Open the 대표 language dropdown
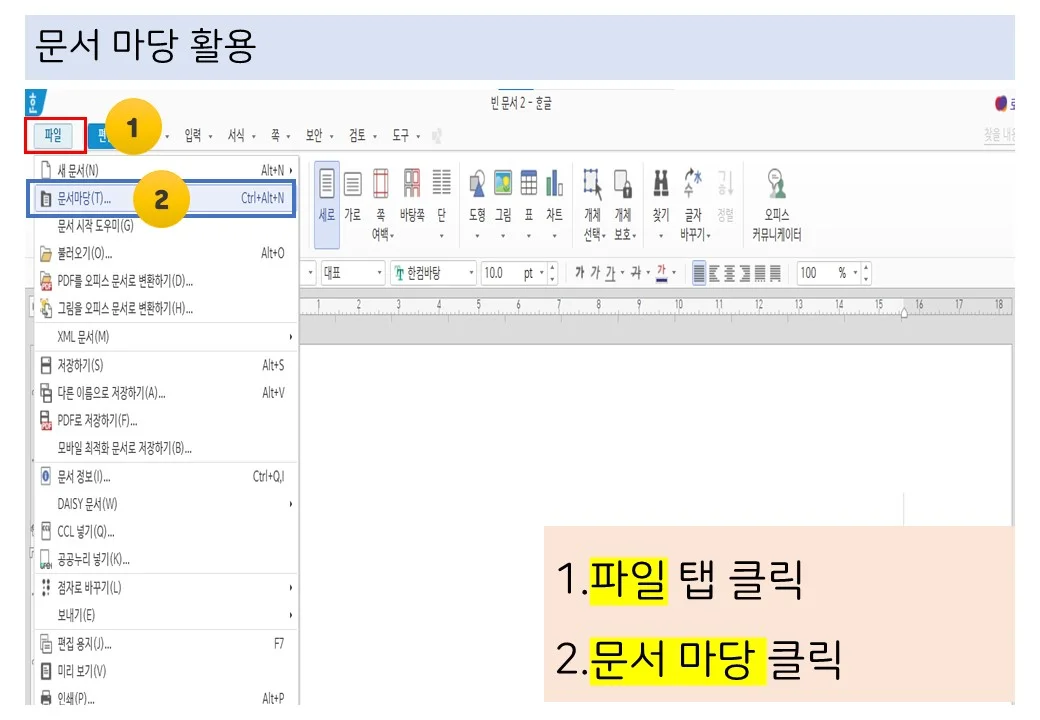1040x720 pixels. [353, 273]
